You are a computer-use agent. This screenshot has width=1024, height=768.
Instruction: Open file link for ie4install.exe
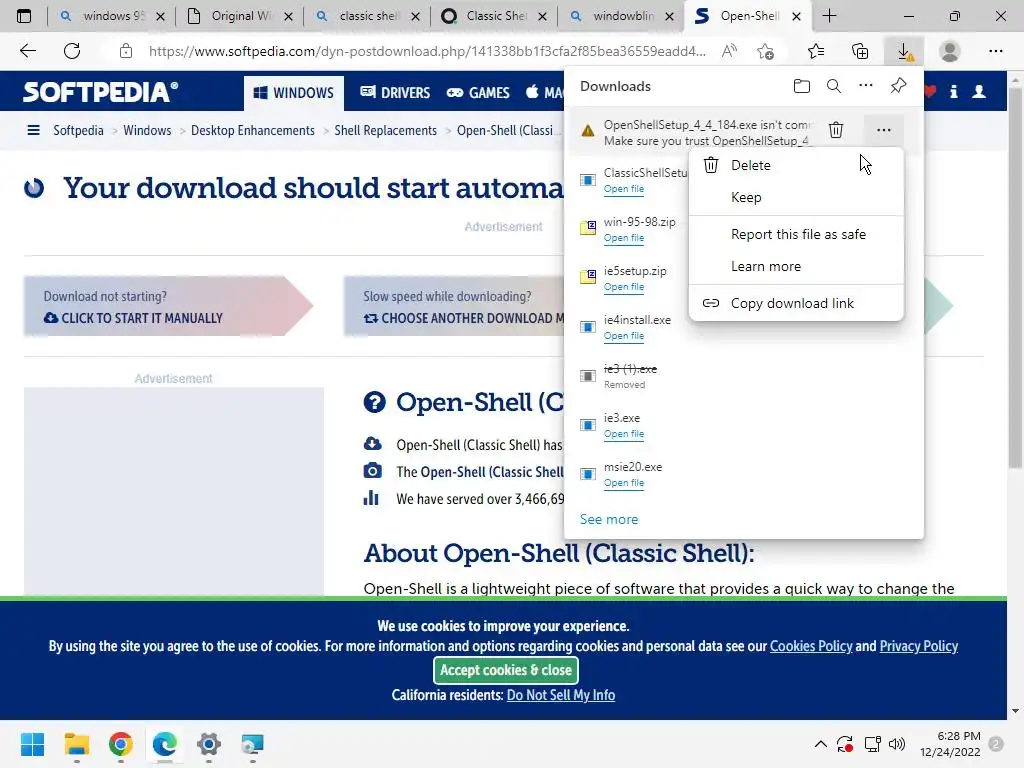pos(624,336)
